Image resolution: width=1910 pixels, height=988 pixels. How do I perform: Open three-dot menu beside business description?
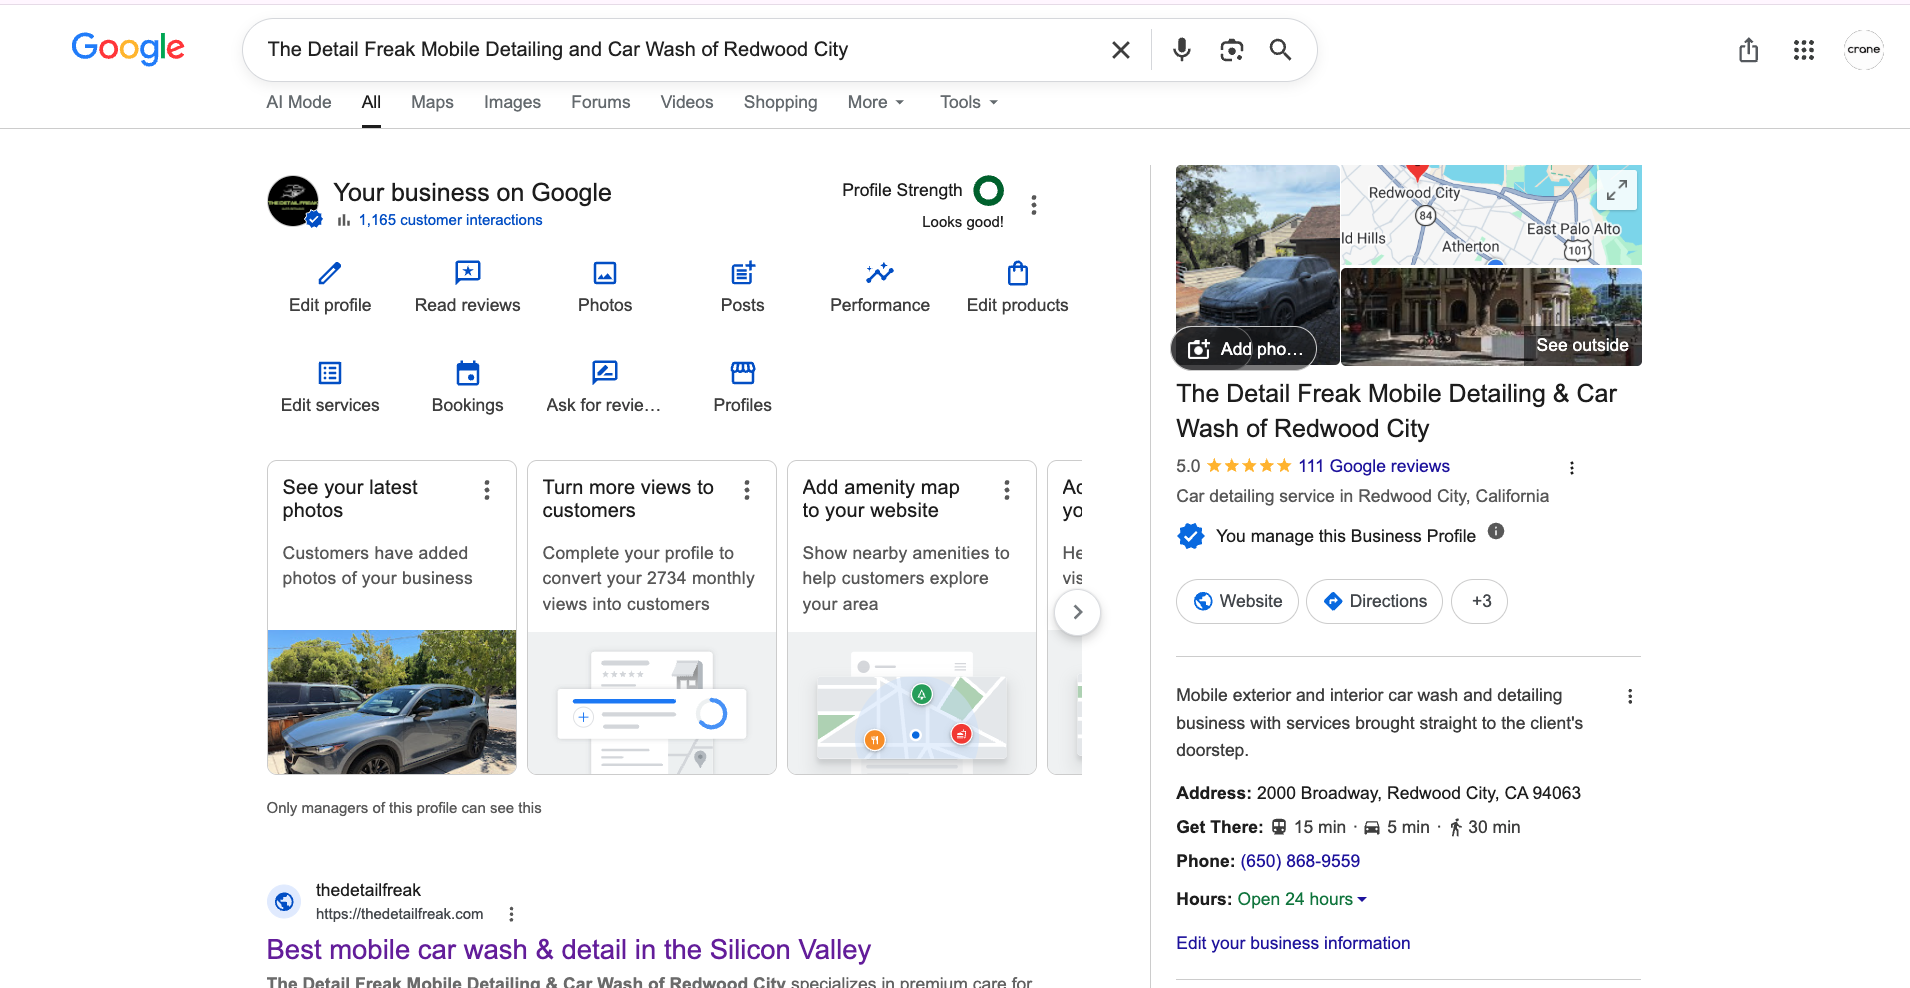point(1630,696)
